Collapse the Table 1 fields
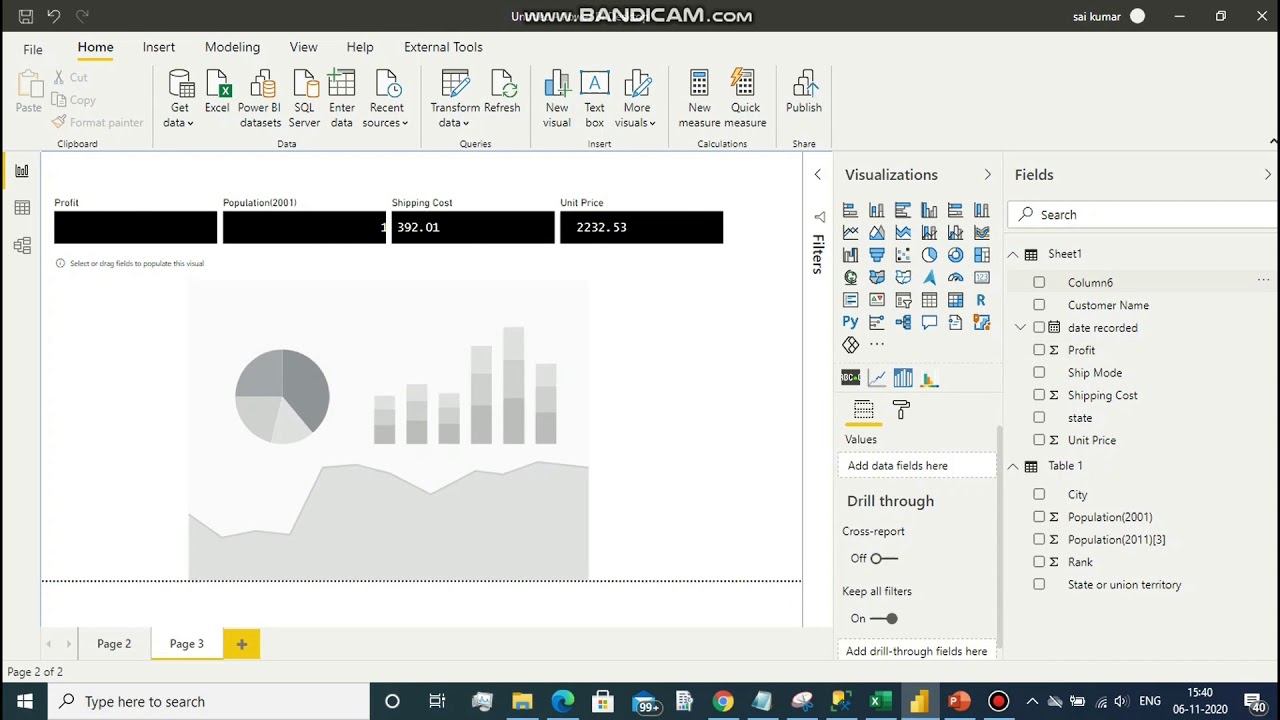Viewport: 1280px width, 720px height. pyautogui.click(x=1013, y=466)
